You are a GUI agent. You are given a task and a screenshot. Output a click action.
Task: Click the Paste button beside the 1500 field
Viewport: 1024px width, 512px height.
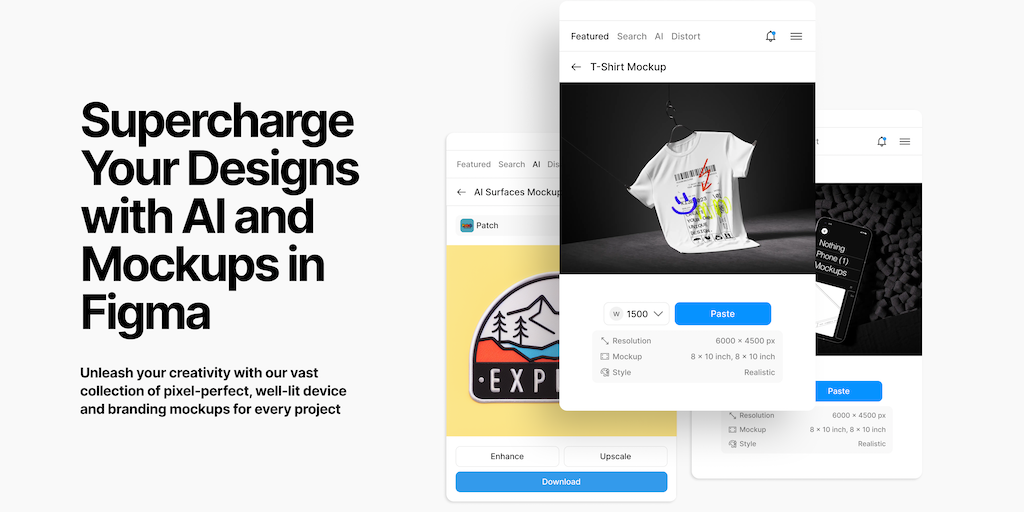722,313
